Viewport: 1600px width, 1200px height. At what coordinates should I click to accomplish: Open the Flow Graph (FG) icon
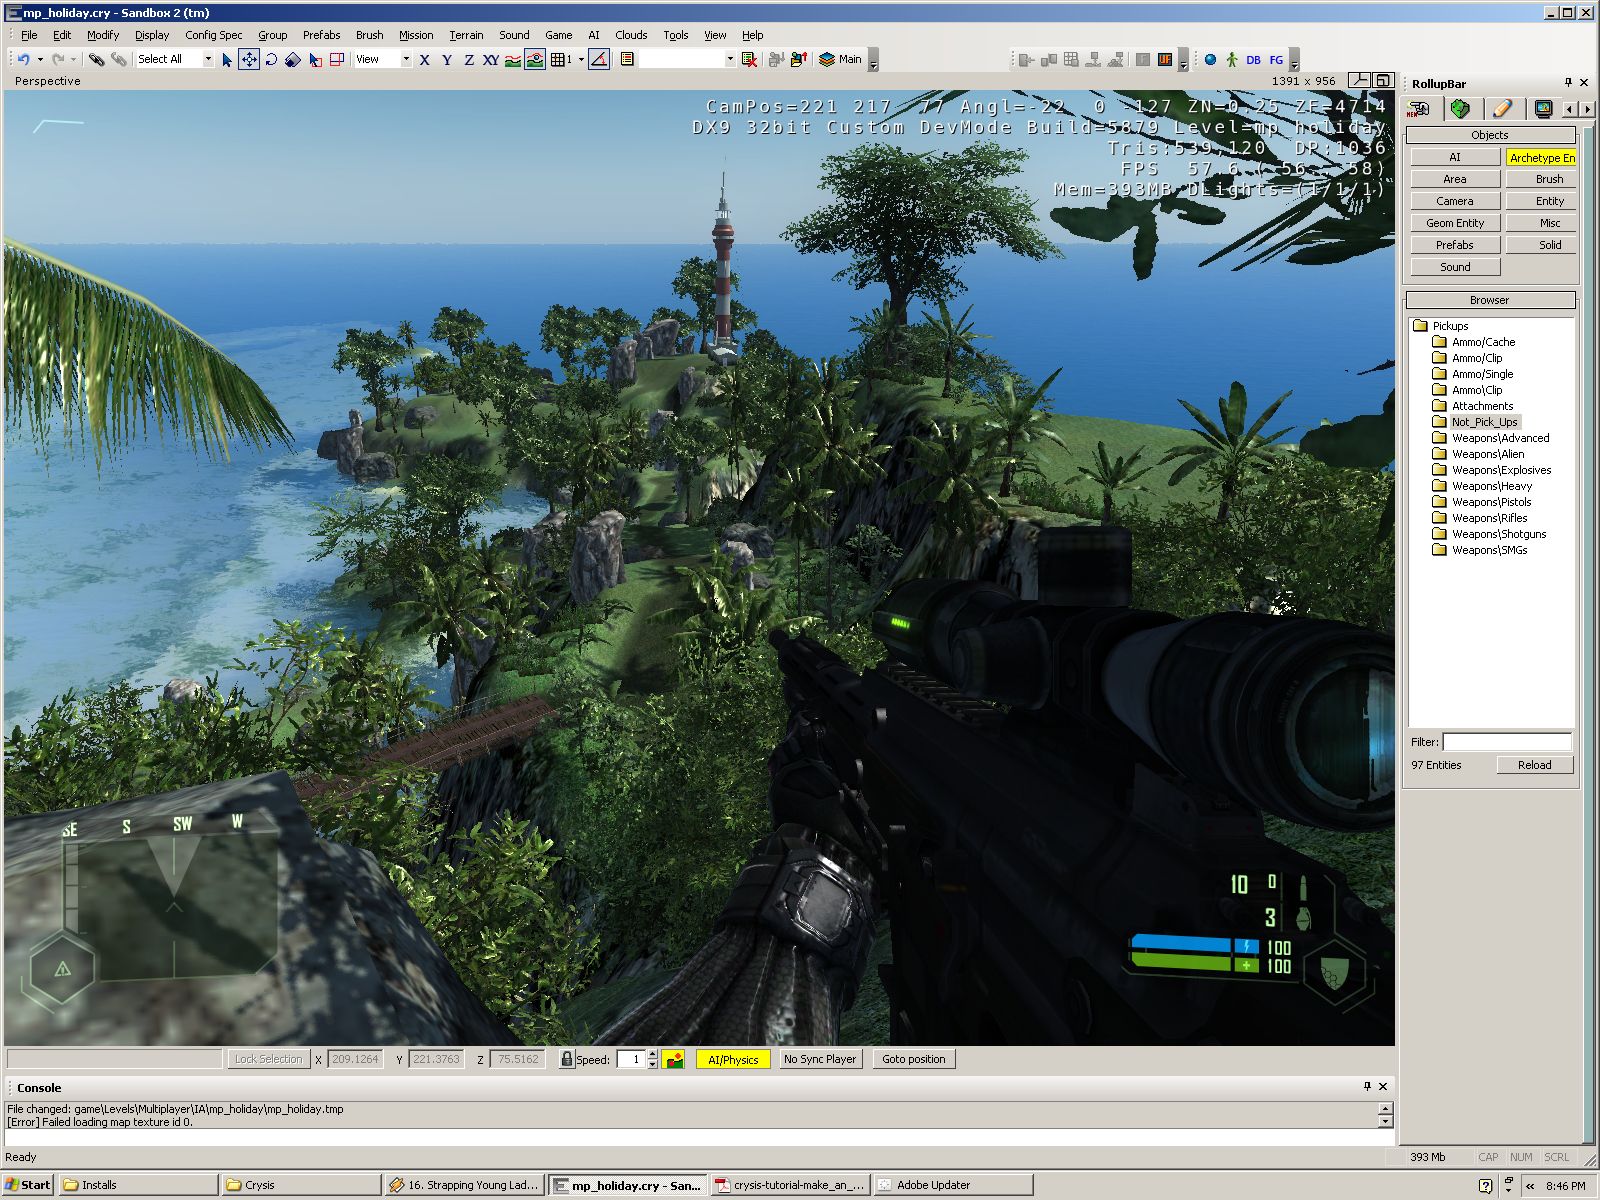point(1276,60)
